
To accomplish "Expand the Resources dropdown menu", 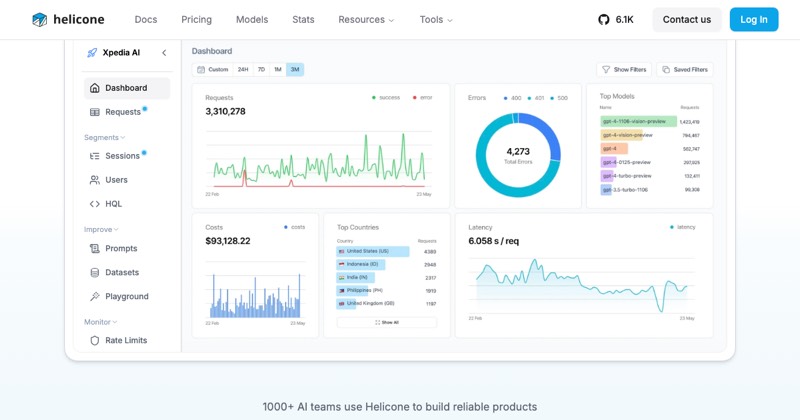I will point(366,19).
